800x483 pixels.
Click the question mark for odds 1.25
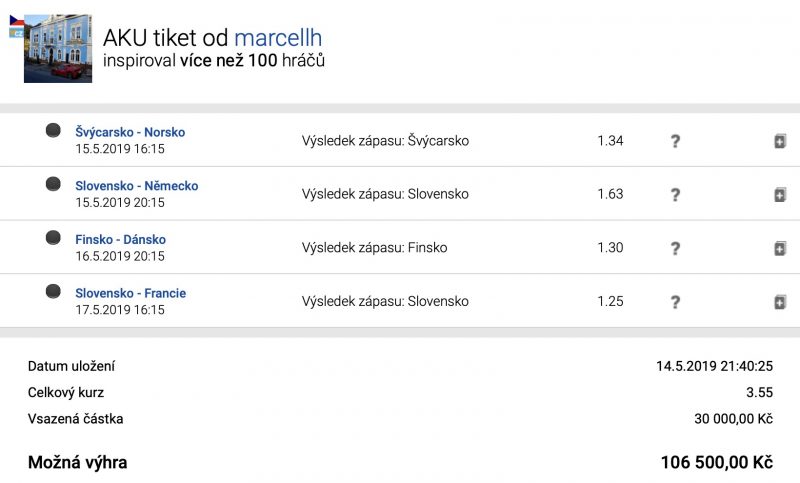[x=675, y=302]
